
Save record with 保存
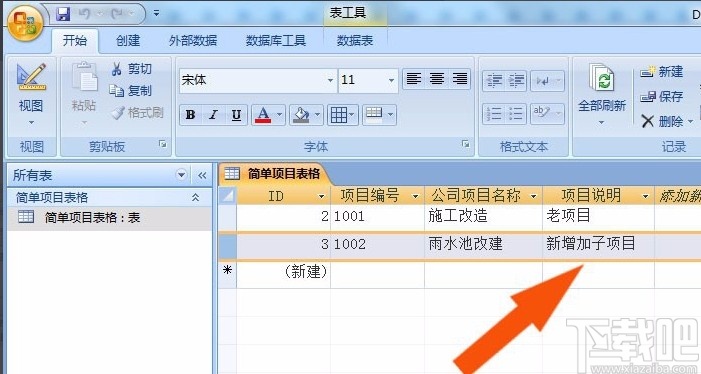click(x=662, y=96)
